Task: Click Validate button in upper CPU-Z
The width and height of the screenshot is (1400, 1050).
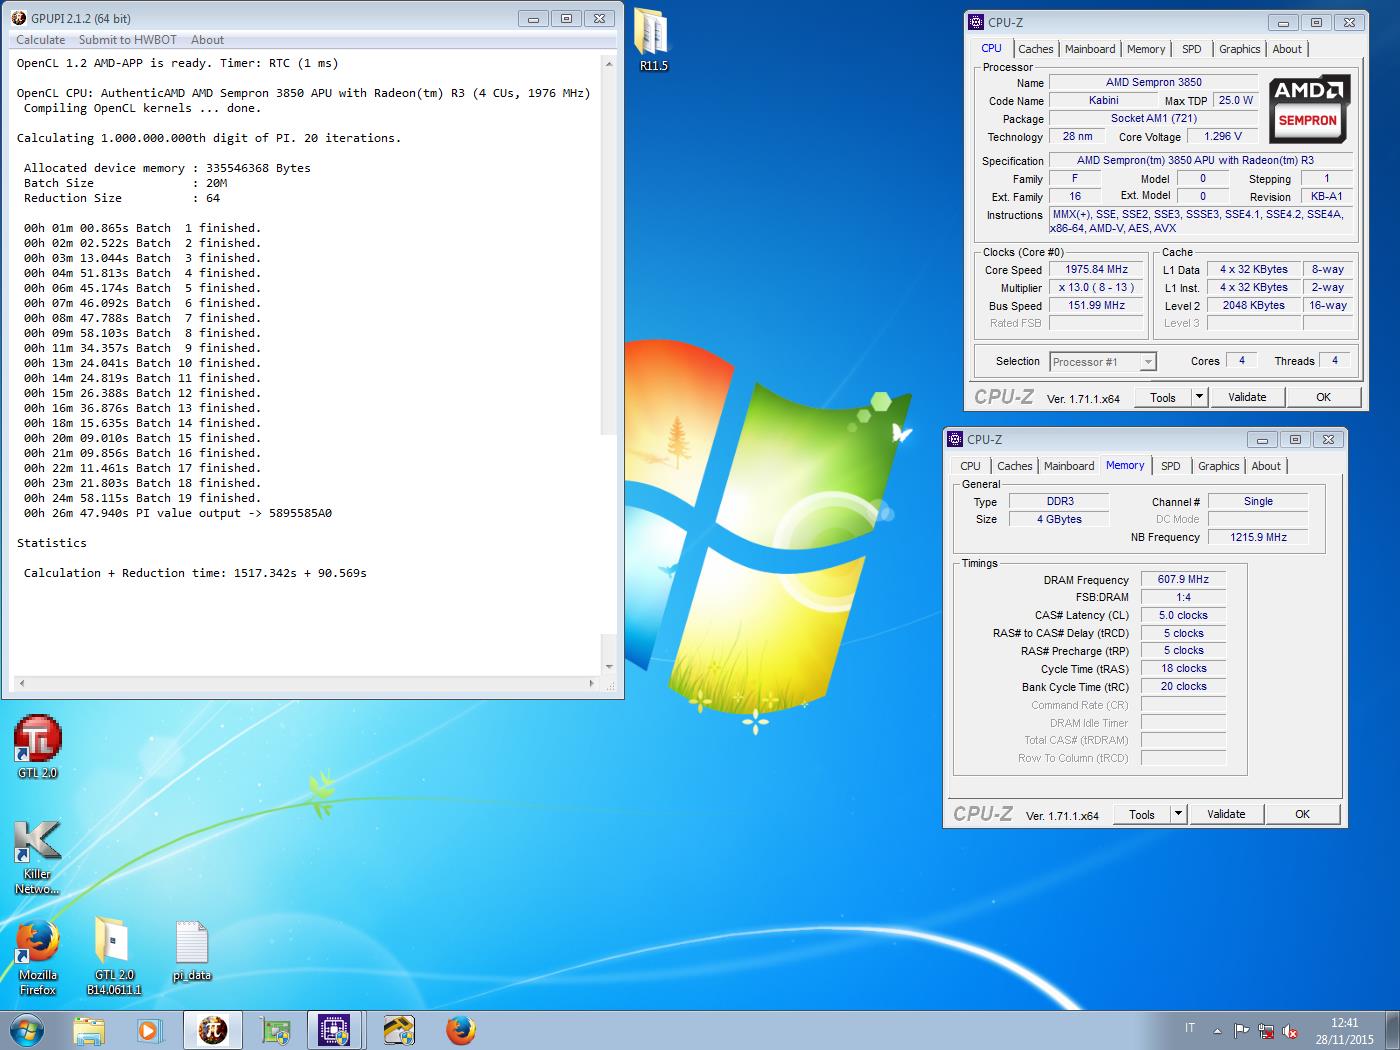Action: [1247, 397]
